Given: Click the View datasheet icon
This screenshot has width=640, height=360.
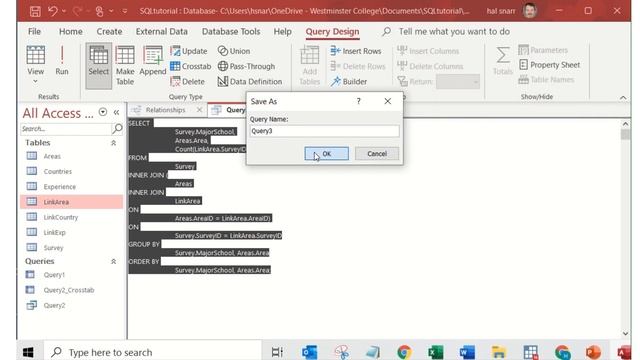Looking at the screenshot, I should [x=36, y=55].
